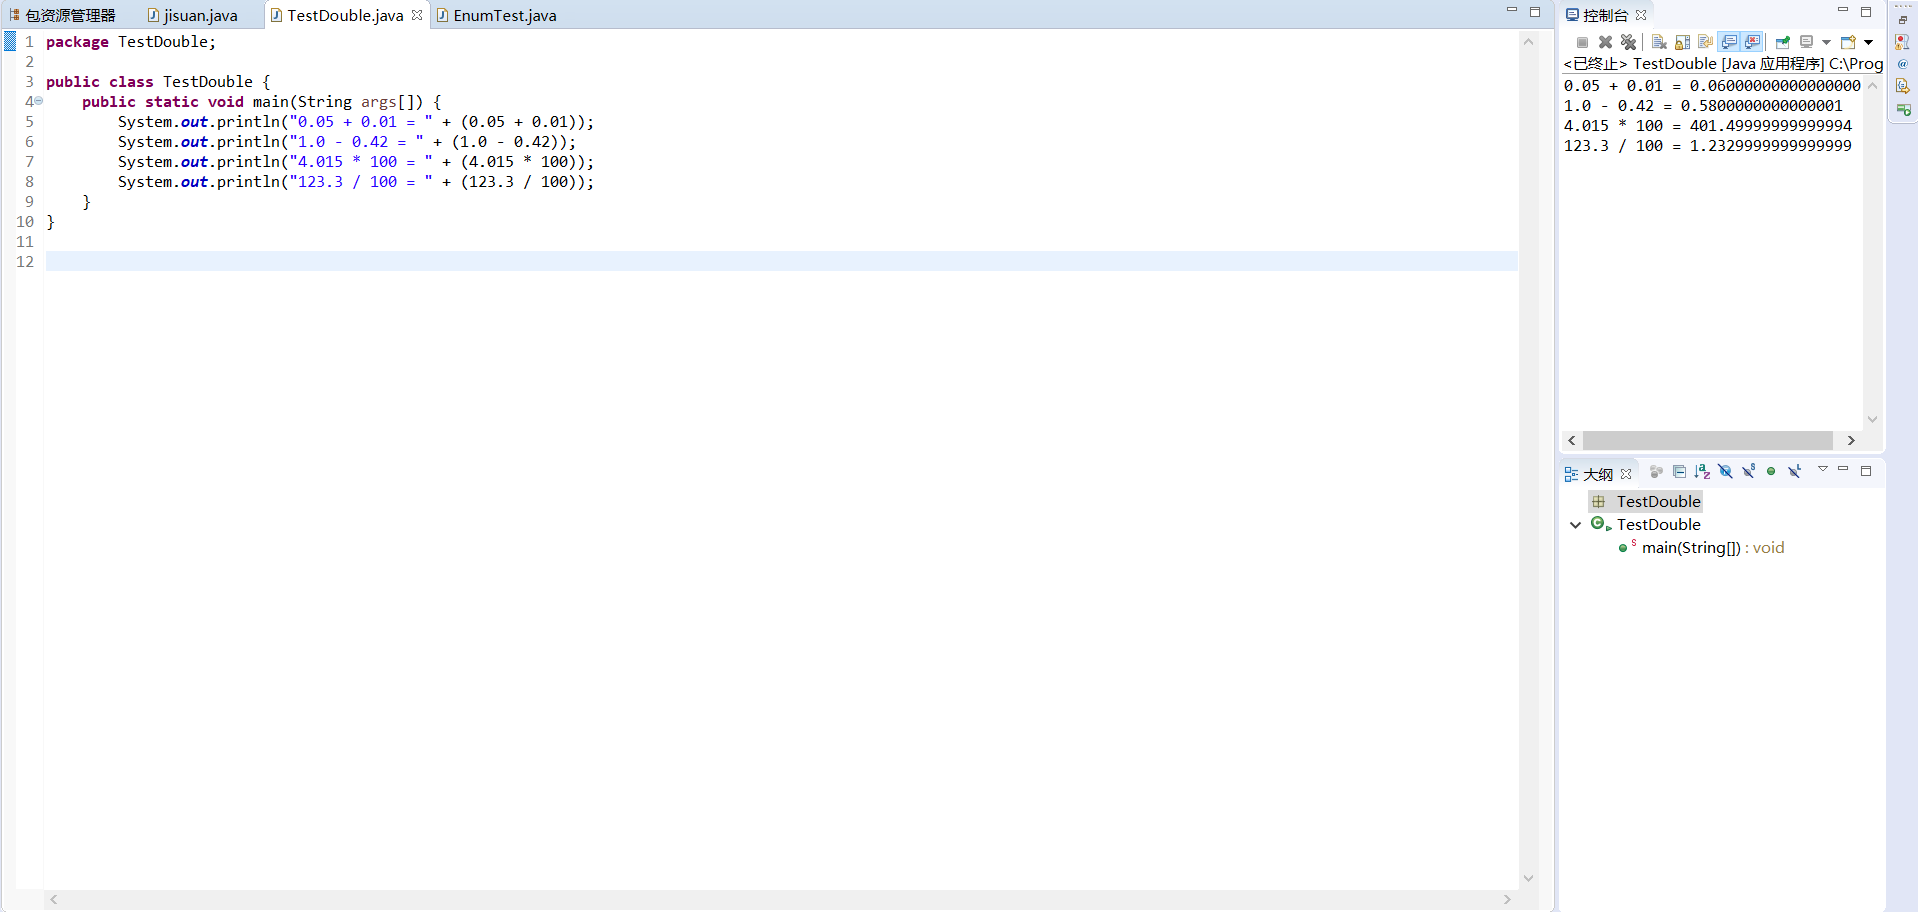The height and width of the screenshot is (912, 1918).
Task: Close the 控制台 console view tab
Action: pos(1641,15)
